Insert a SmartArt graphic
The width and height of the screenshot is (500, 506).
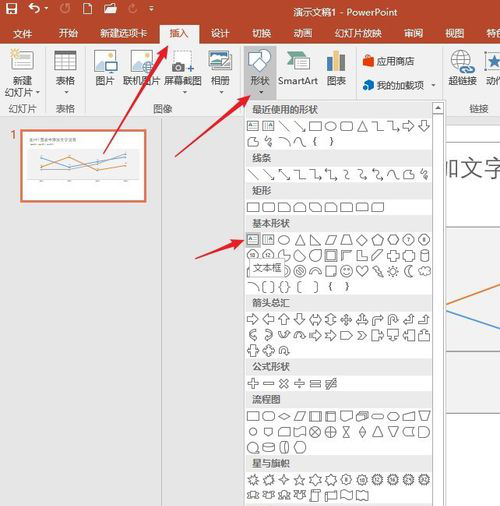click(298, 69)
